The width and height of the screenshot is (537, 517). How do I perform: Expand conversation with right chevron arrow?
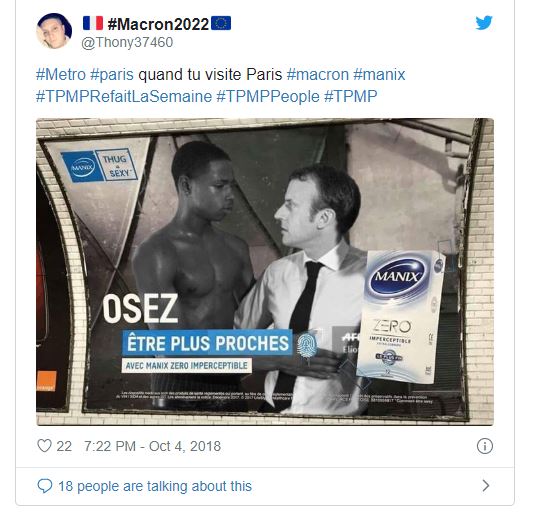click(486, 486)
